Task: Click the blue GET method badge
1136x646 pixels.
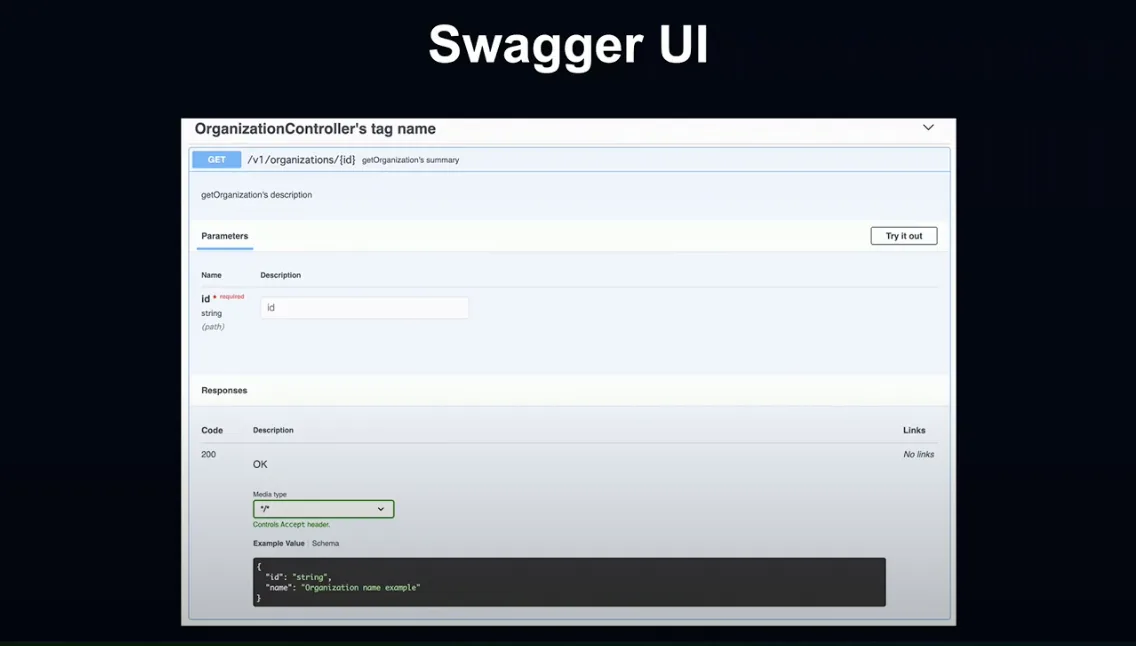Action: 217,159
